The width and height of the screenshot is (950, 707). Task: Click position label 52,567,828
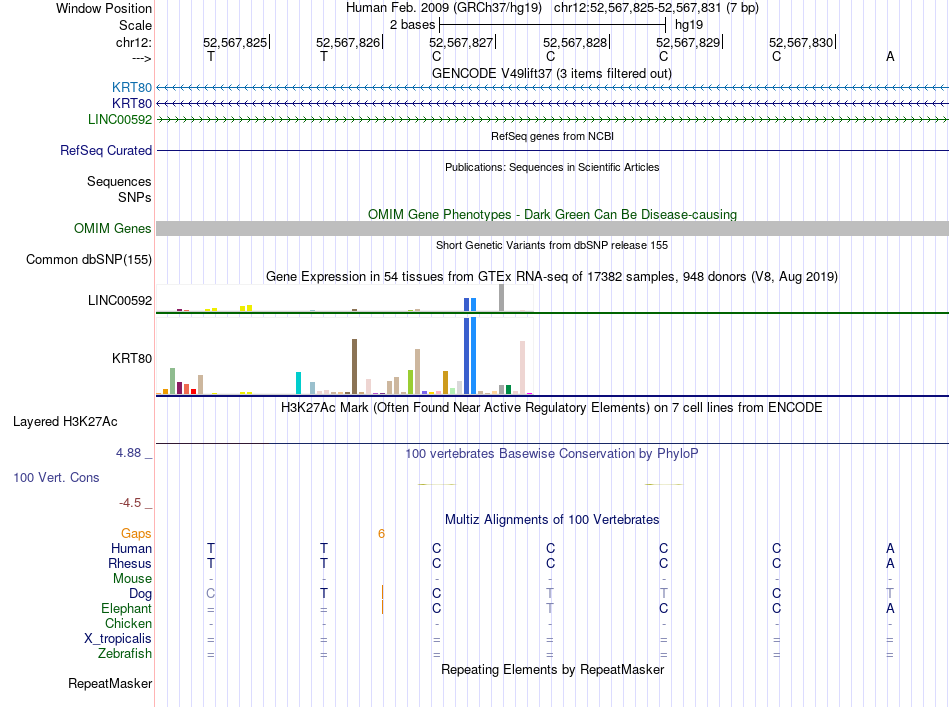(574, 42)
